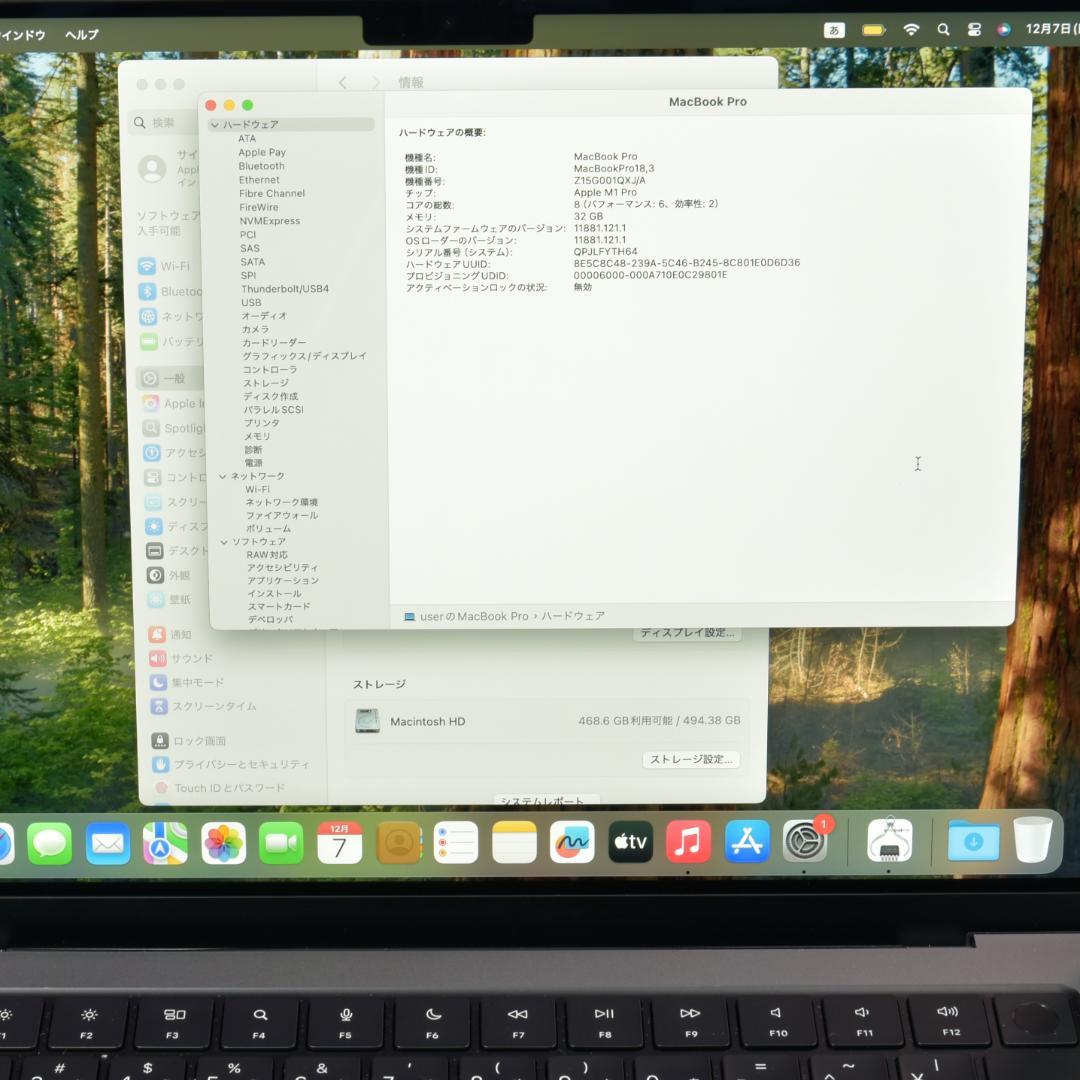Open Messages app in the Dock
The width and height of the screenshot is (1080, 1080).
tap(49, 843)
